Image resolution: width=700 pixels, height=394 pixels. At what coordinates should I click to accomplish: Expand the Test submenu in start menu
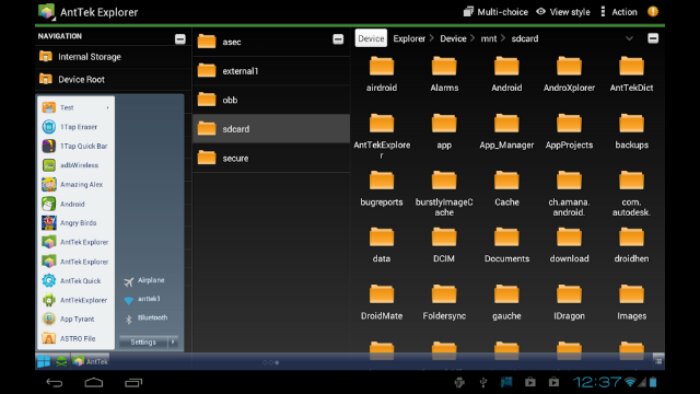click(x=76, y=108)
